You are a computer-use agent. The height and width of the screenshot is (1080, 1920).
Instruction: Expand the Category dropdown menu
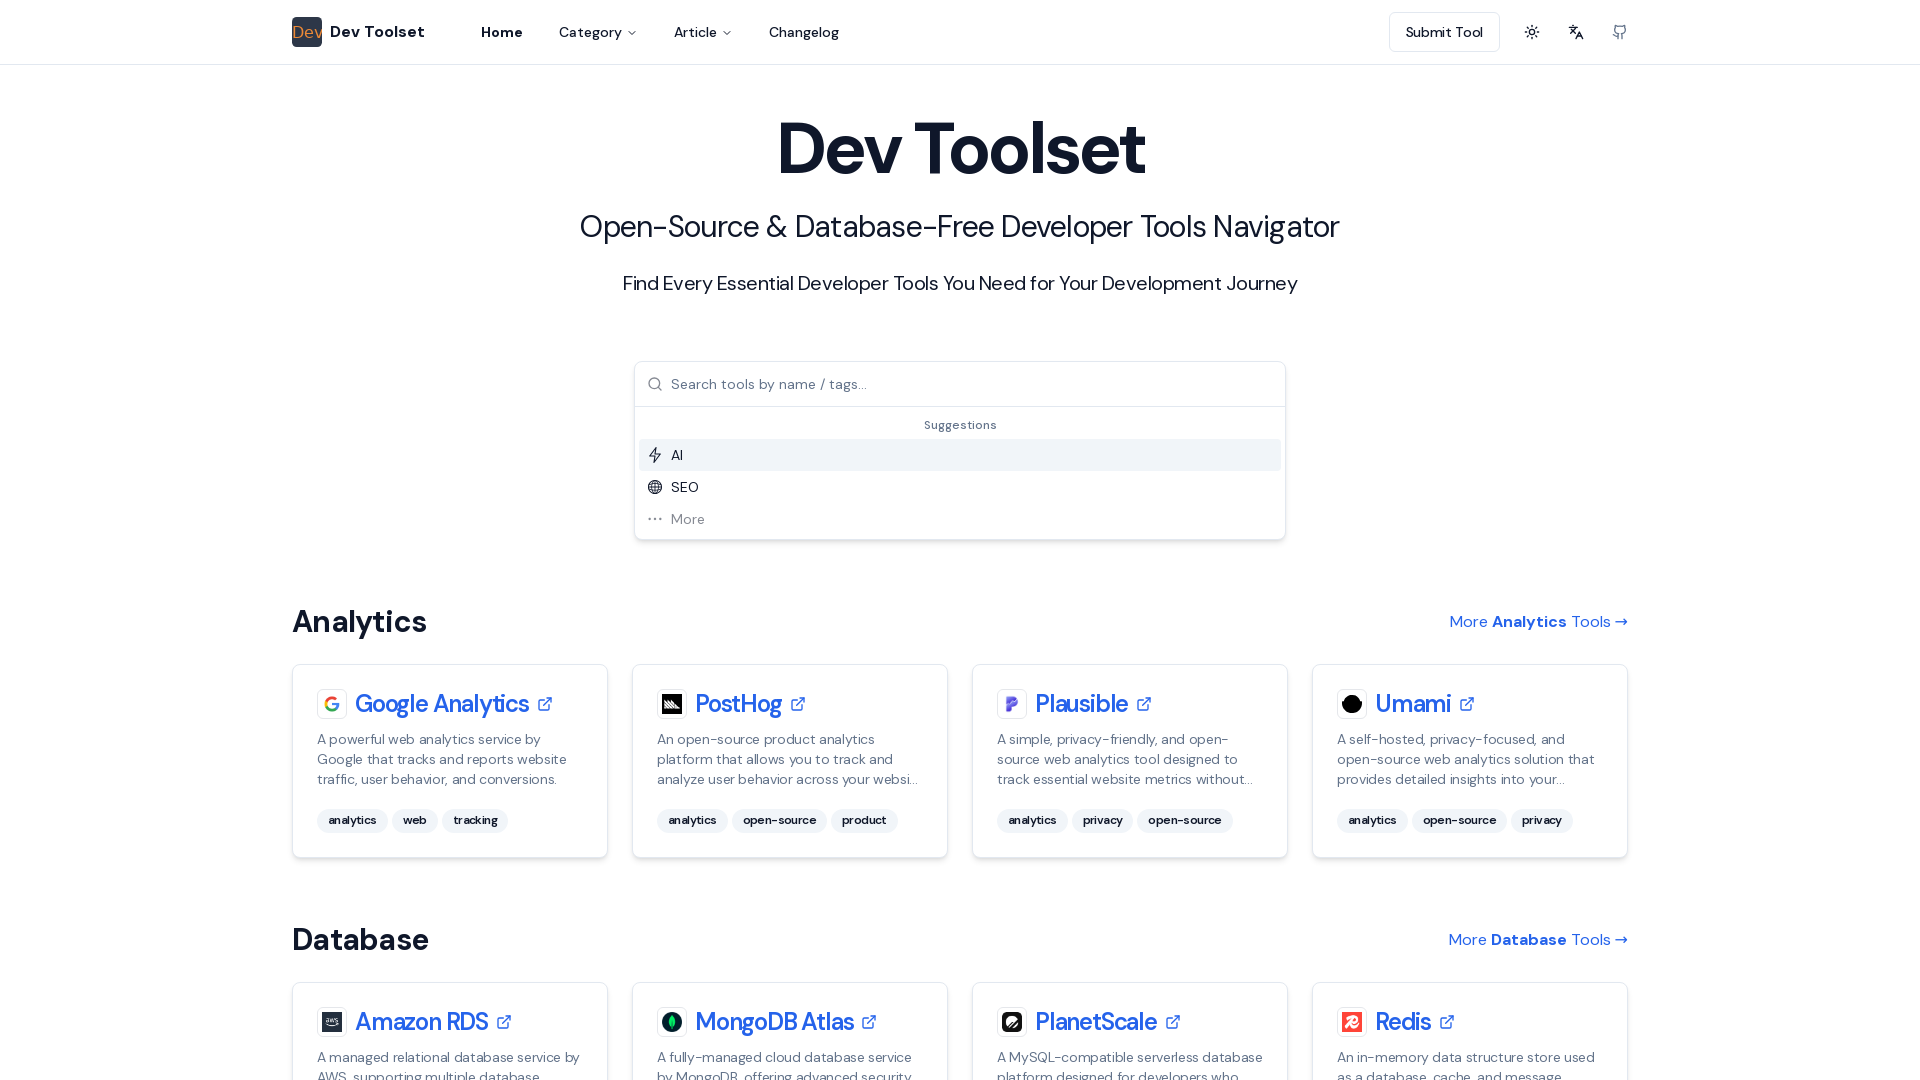pyautogui.click(x=597, y=32)
